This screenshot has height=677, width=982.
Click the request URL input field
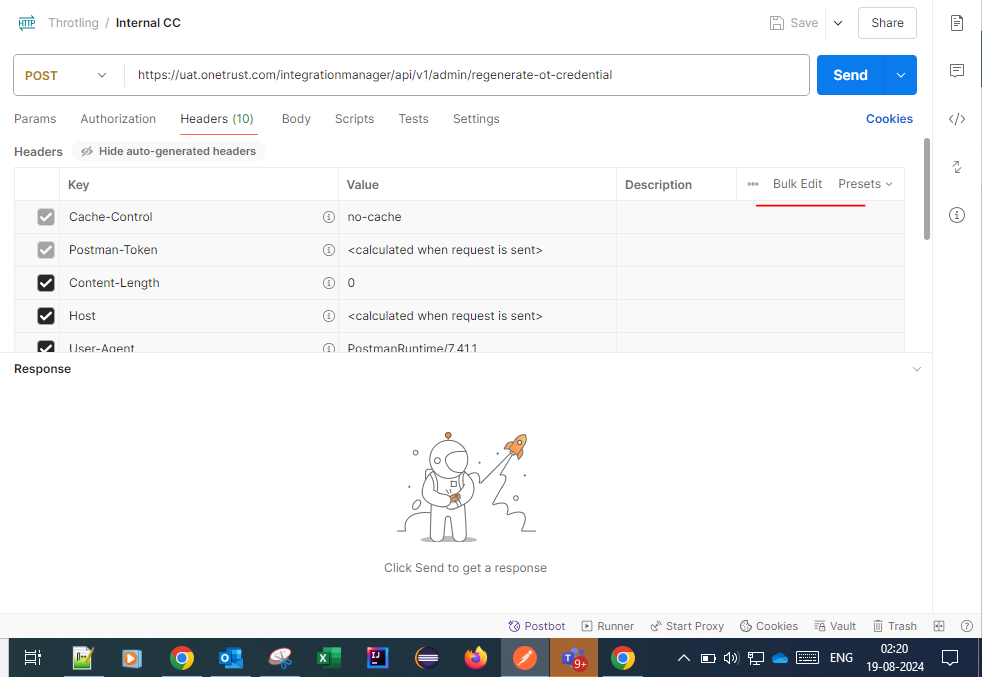(x=467, y=75)
